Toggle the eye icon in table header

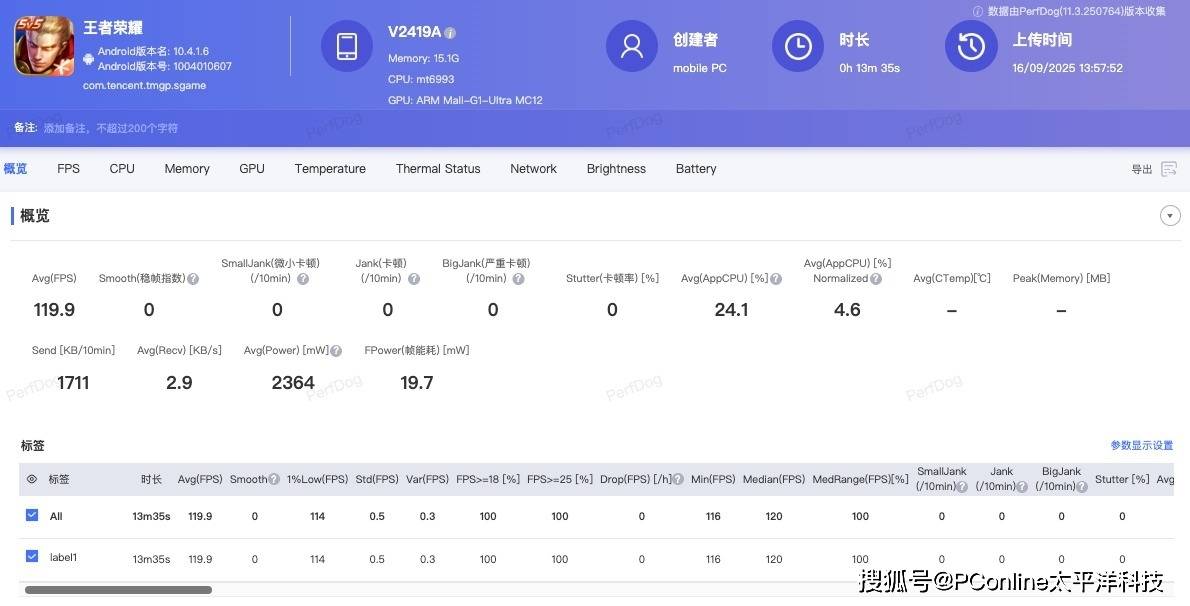coord(32,480)
